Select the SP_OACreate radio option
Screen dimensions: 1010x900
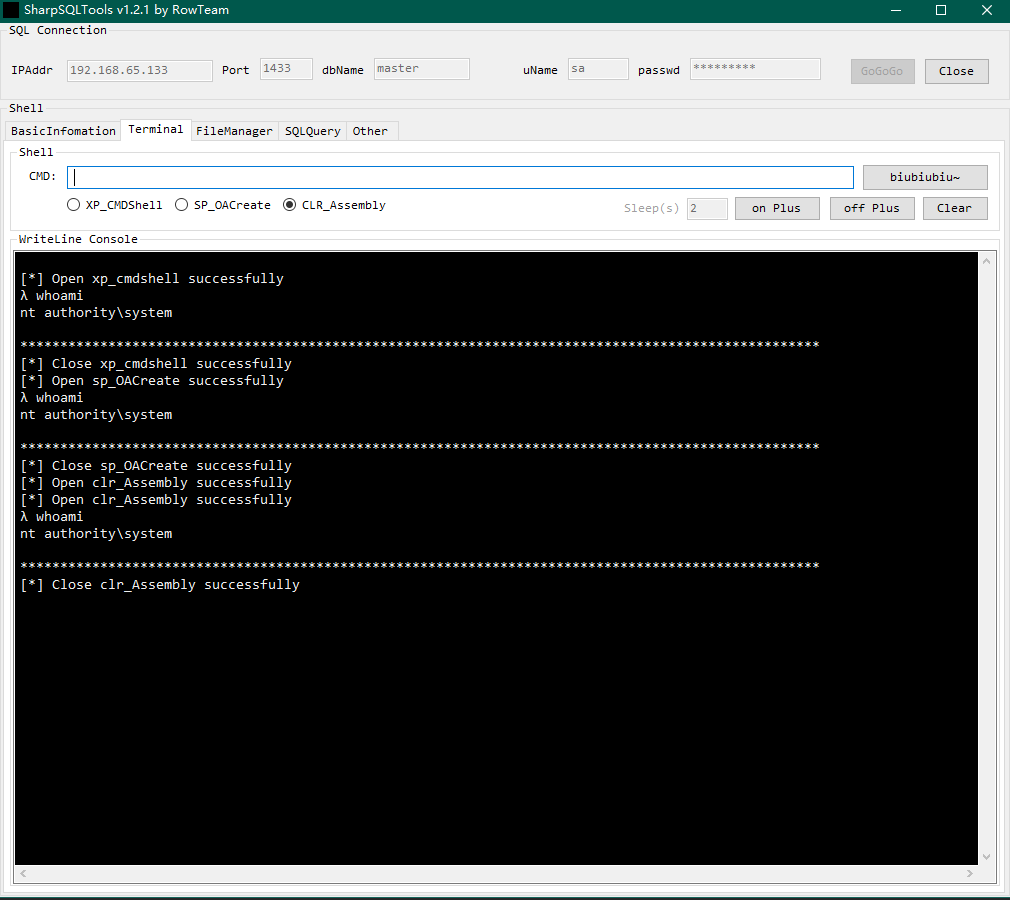coord(223,205)
